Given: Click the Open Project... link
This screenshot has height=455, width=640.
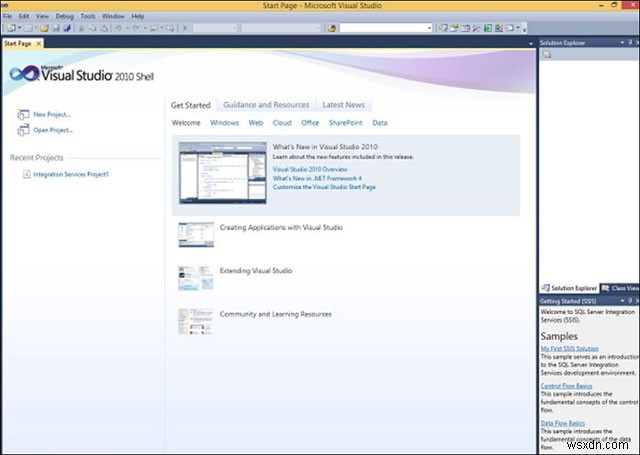Looking at the screenshot, I should coord(53,130).
